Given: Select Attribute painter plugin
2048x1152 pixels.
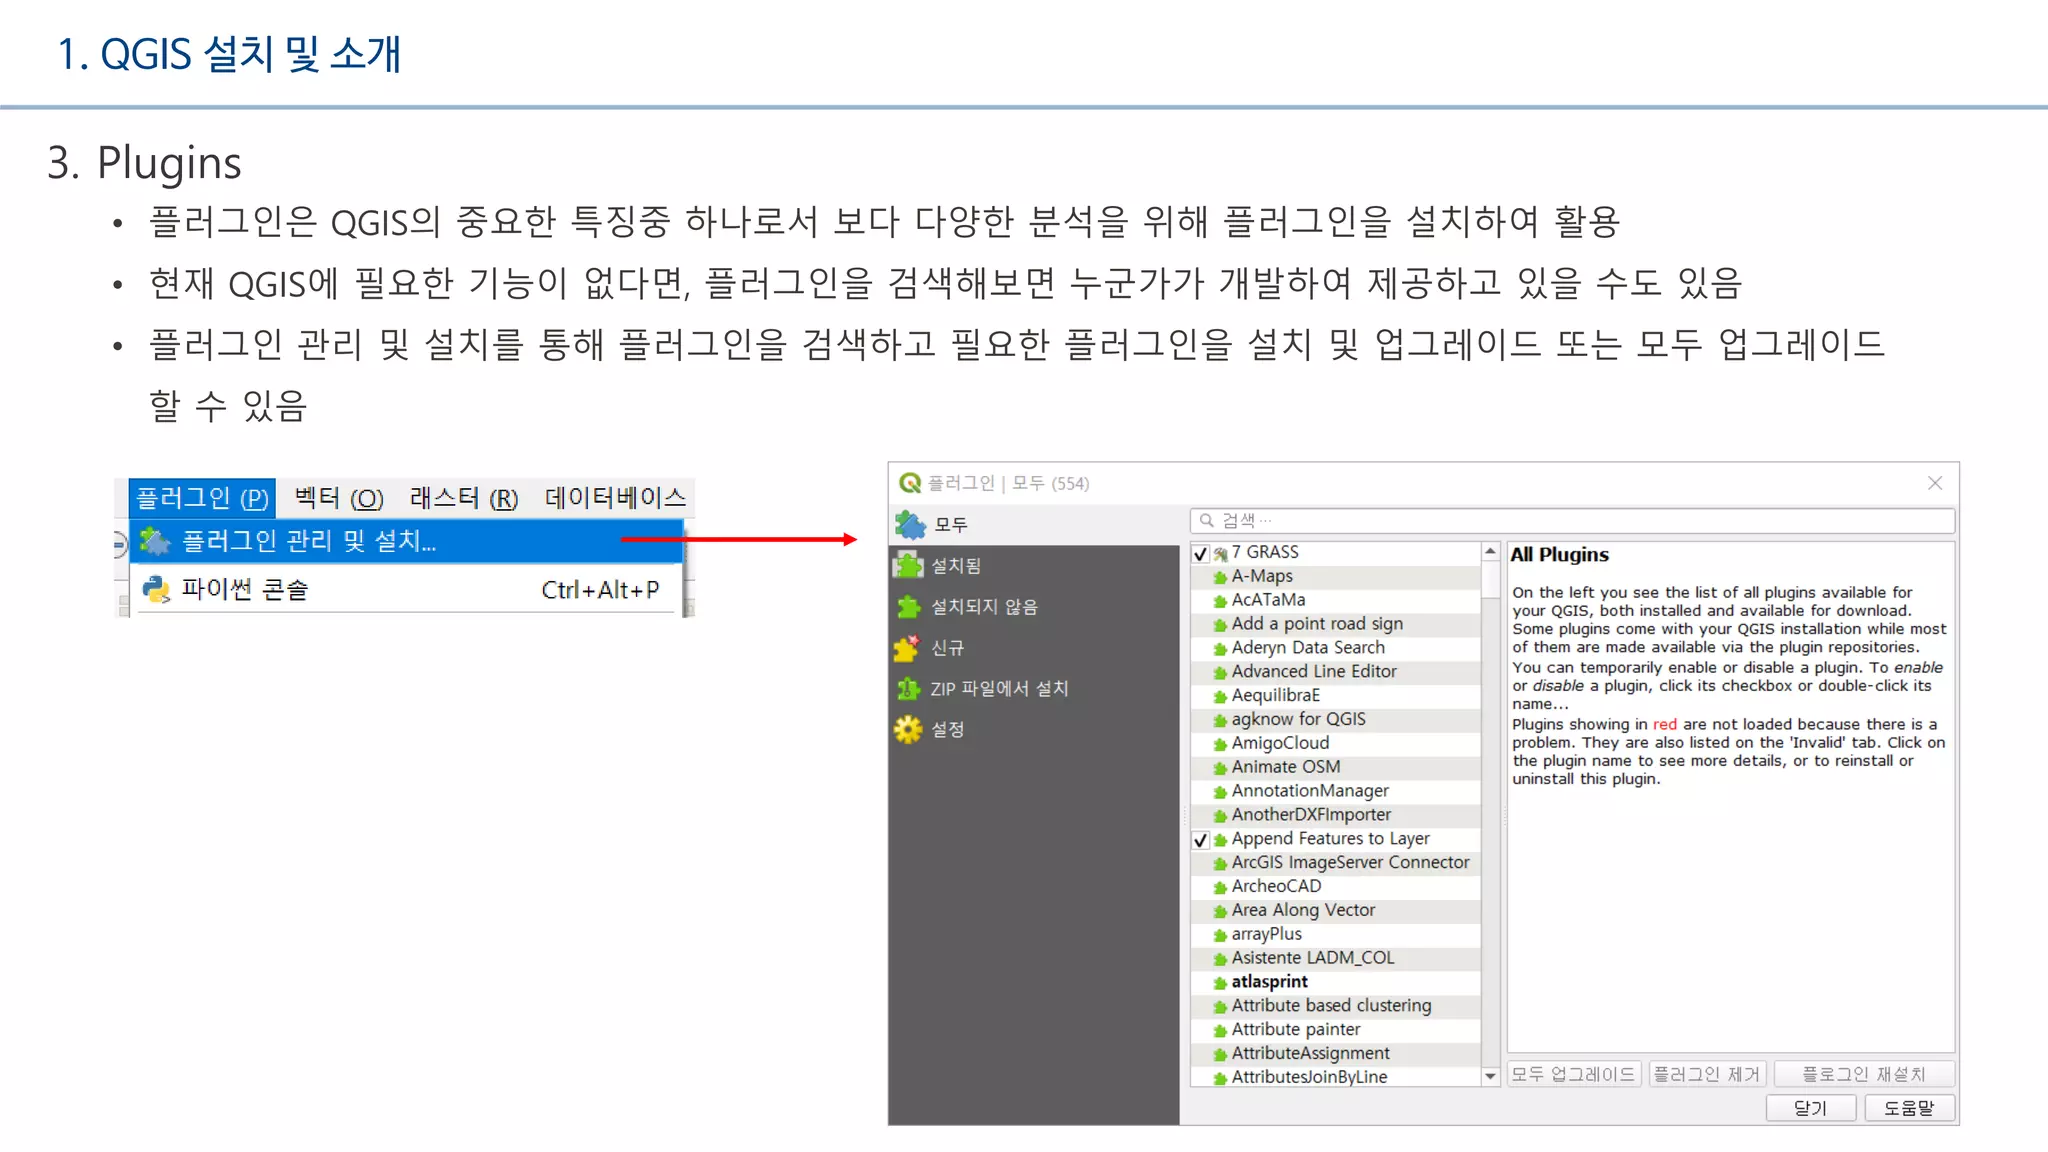Looking at the screenshot, I should (x=1336, y=1030).
